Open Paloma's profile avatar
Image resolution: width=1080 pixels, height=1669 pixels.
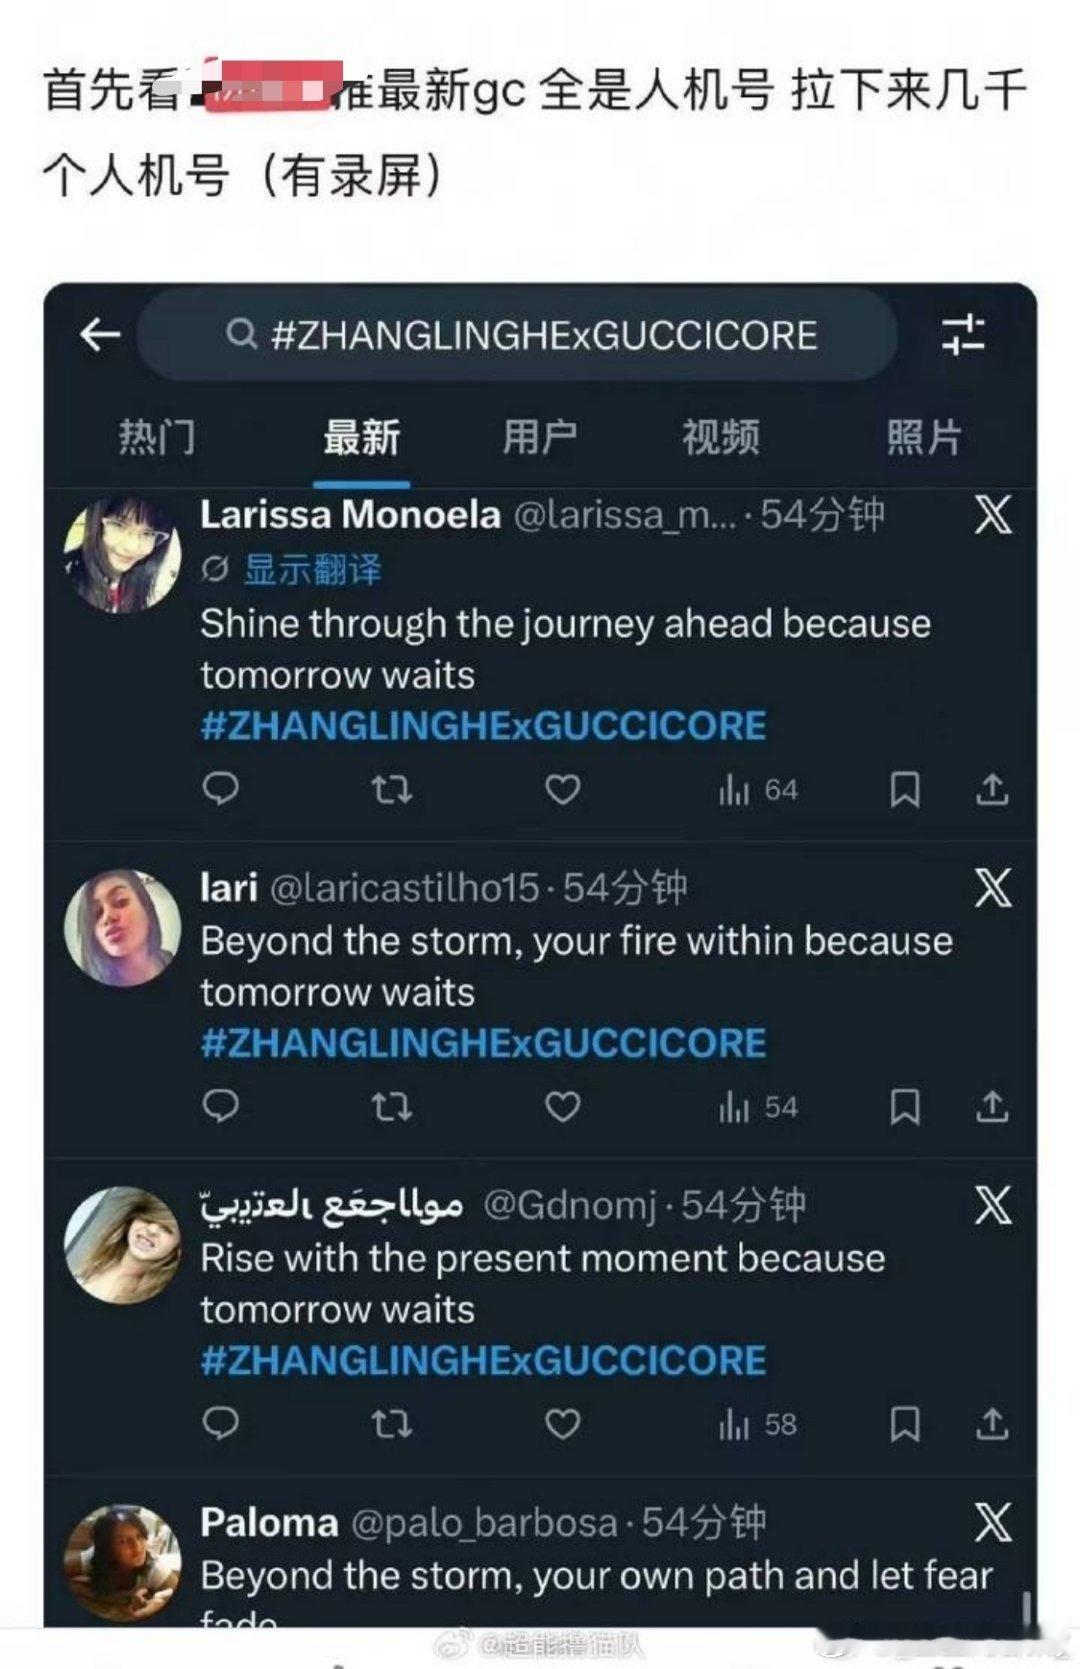coord(123,1562)
